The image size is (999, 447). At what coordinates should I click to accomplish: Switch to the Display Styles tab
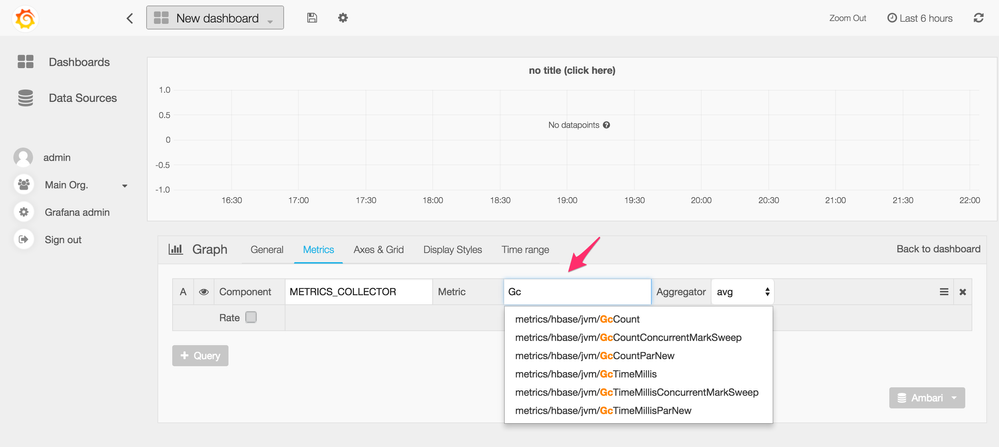click(452, 249)
